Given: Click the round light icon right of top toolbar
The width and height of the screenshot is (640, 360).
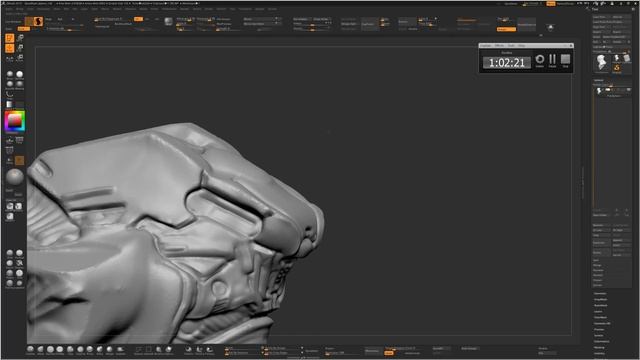Looking at the screenshot, I should [x=550, y=27].
